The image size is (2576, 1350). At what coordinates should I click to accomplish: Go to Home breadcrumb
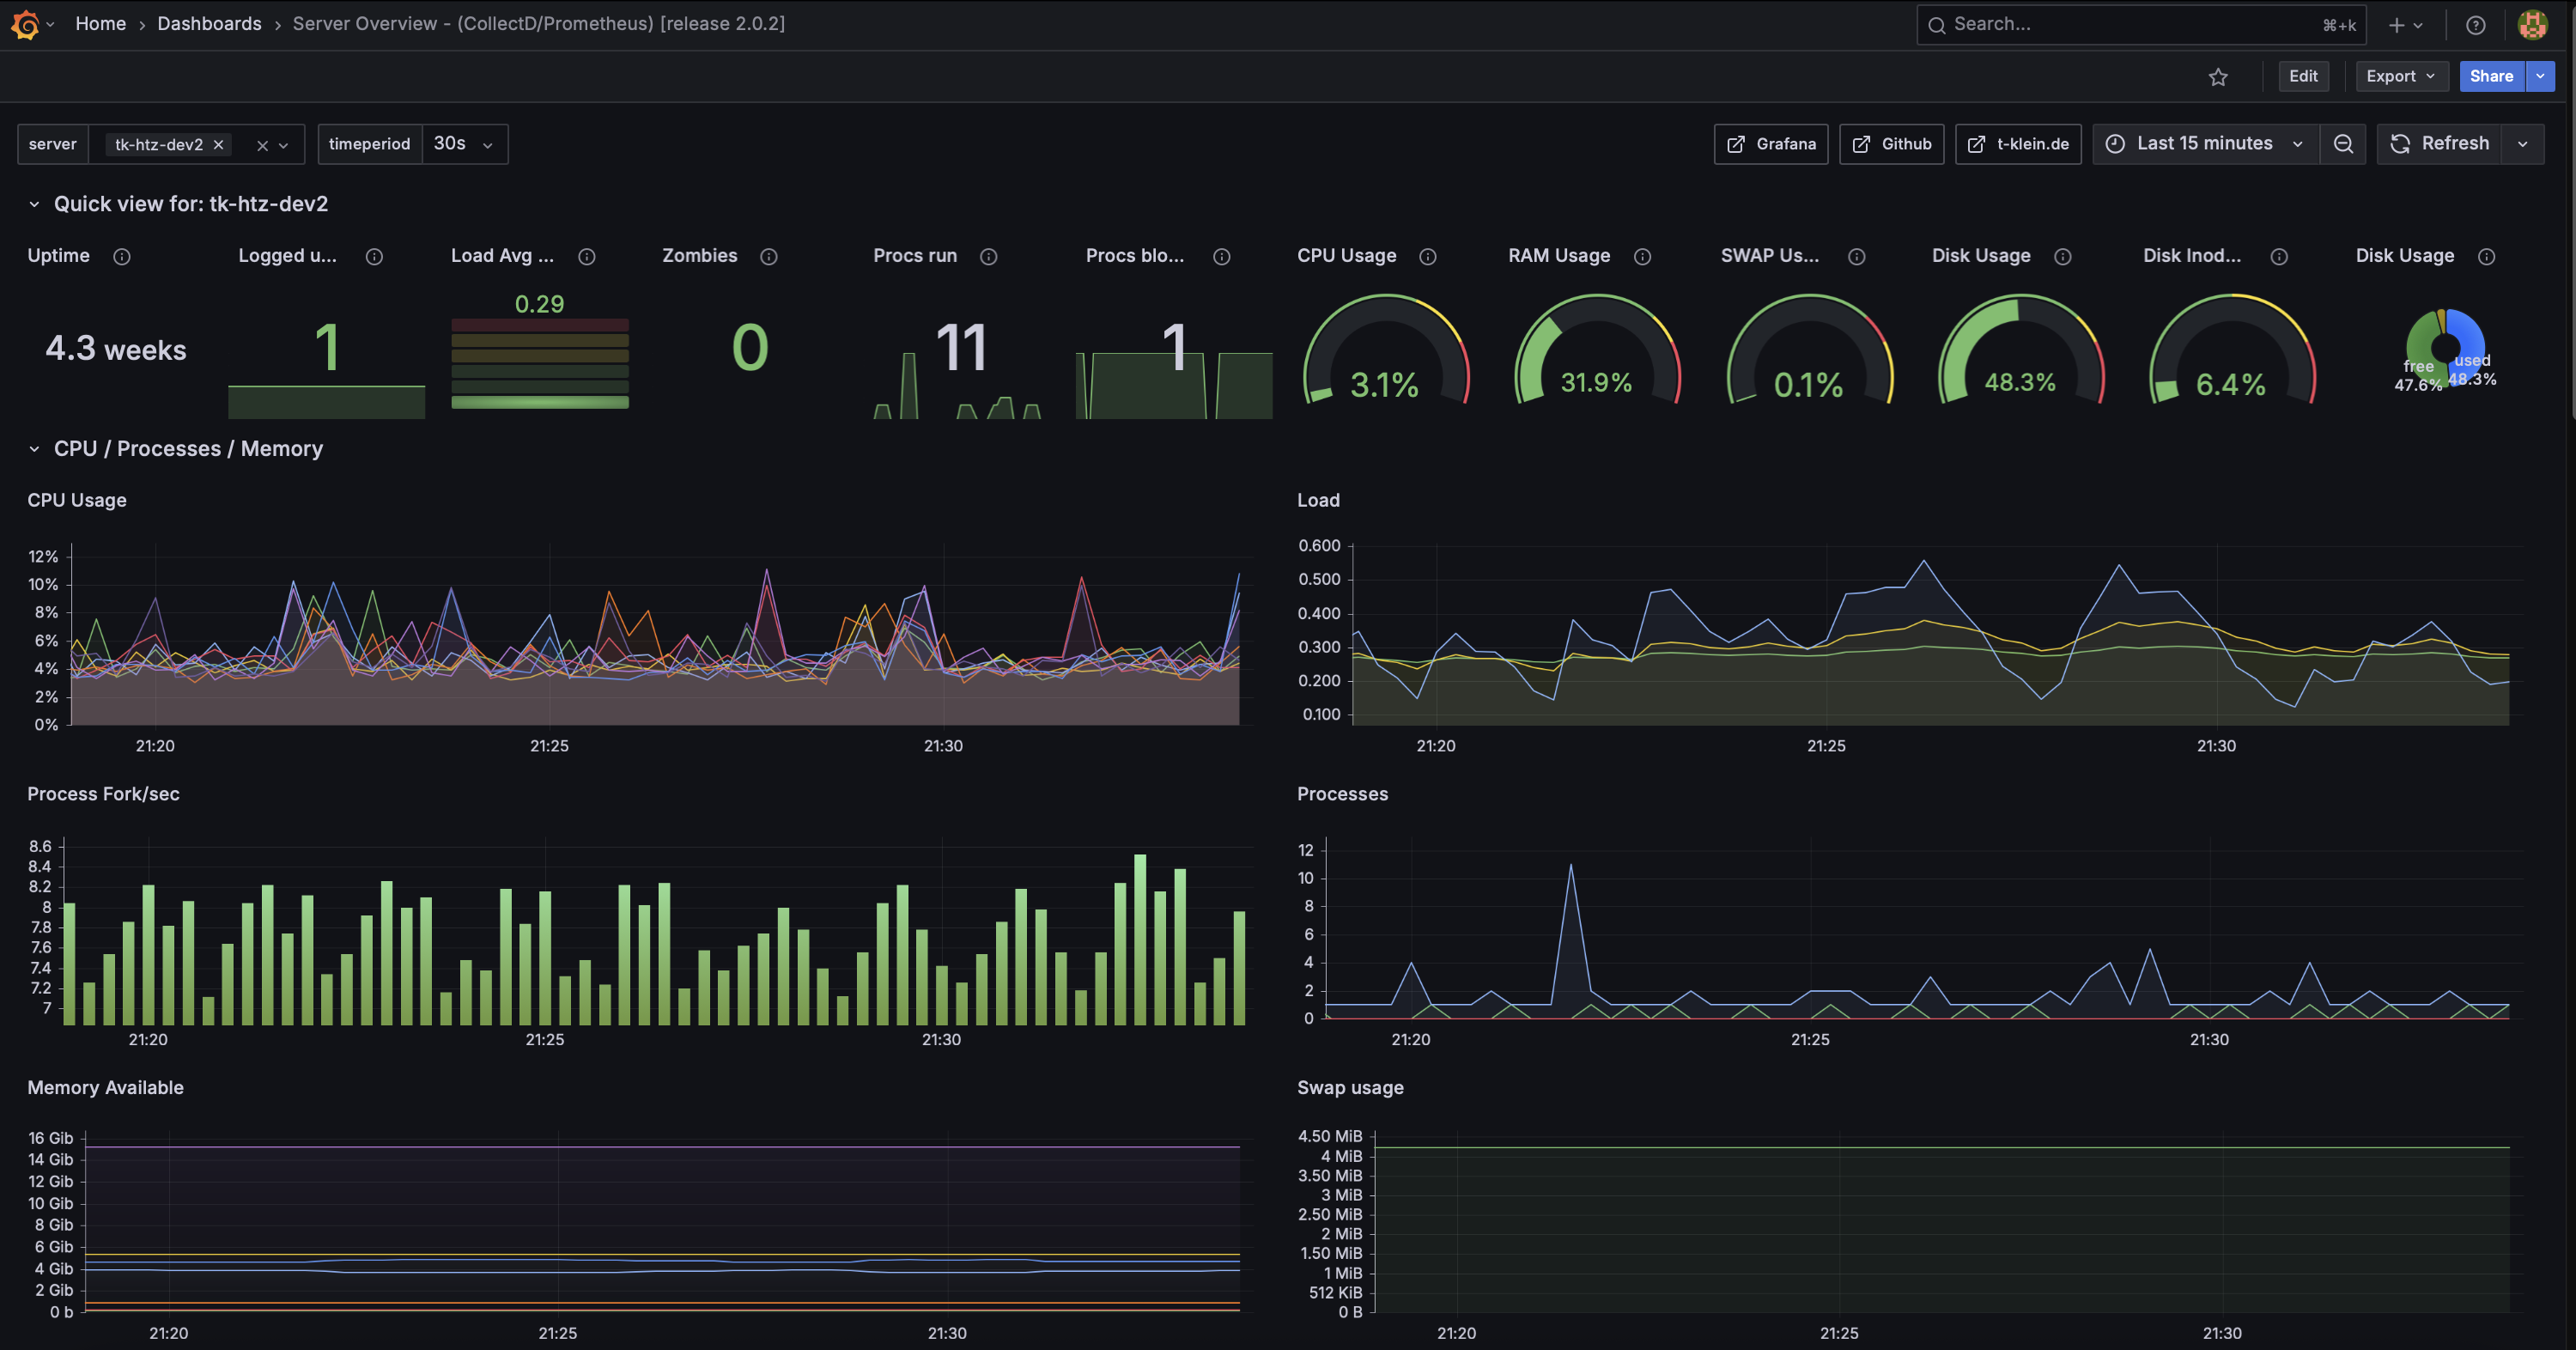(101, 24)
